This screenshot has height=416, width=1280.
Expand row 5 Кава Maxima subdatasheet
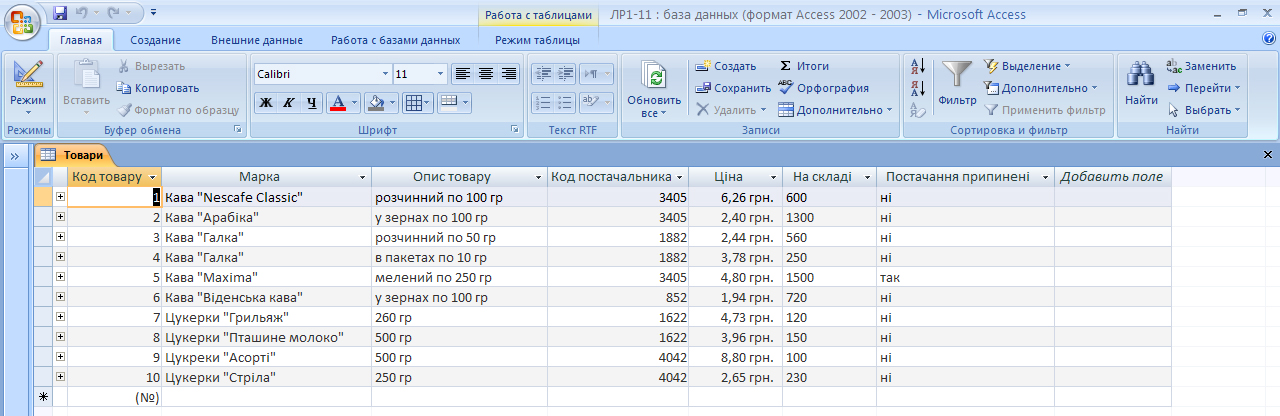point(60,277)
